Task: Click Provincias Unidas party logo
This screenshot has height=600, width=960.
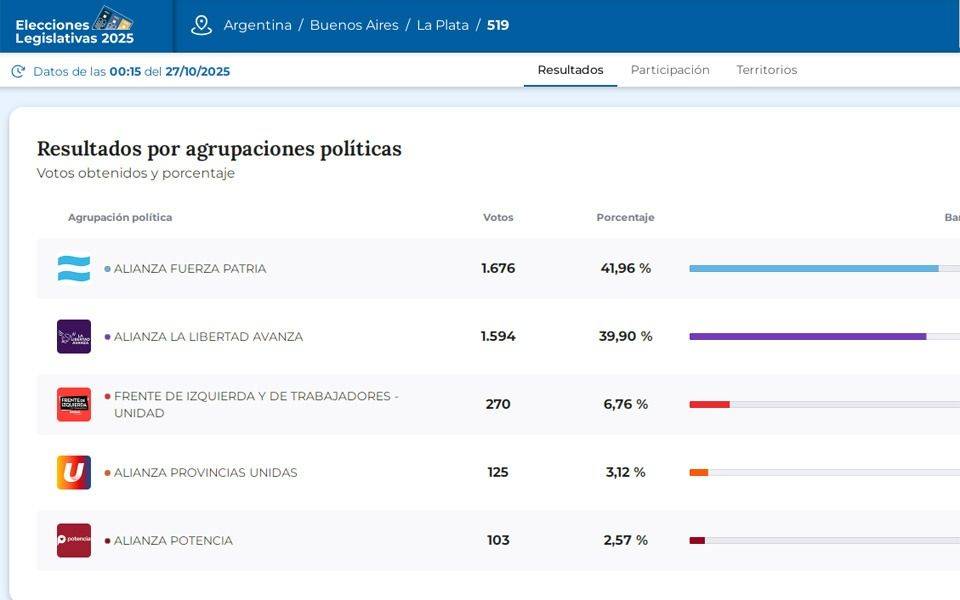Action: click(74, 472)
